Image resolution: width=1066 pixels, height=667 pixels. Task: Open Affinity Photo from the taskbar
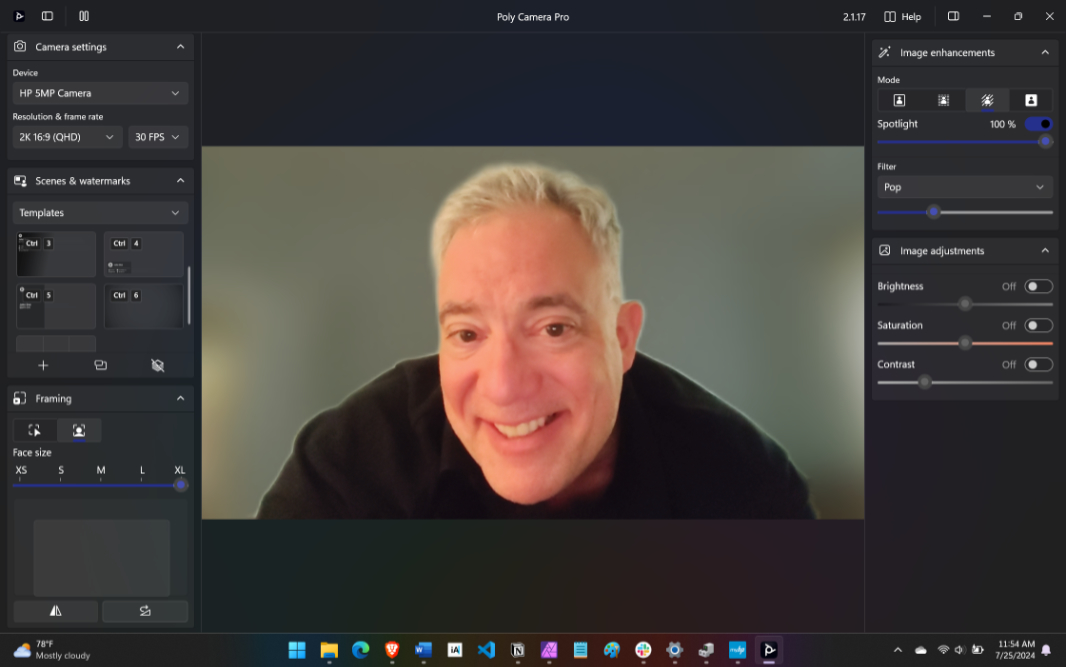click(x=549, y=650)
